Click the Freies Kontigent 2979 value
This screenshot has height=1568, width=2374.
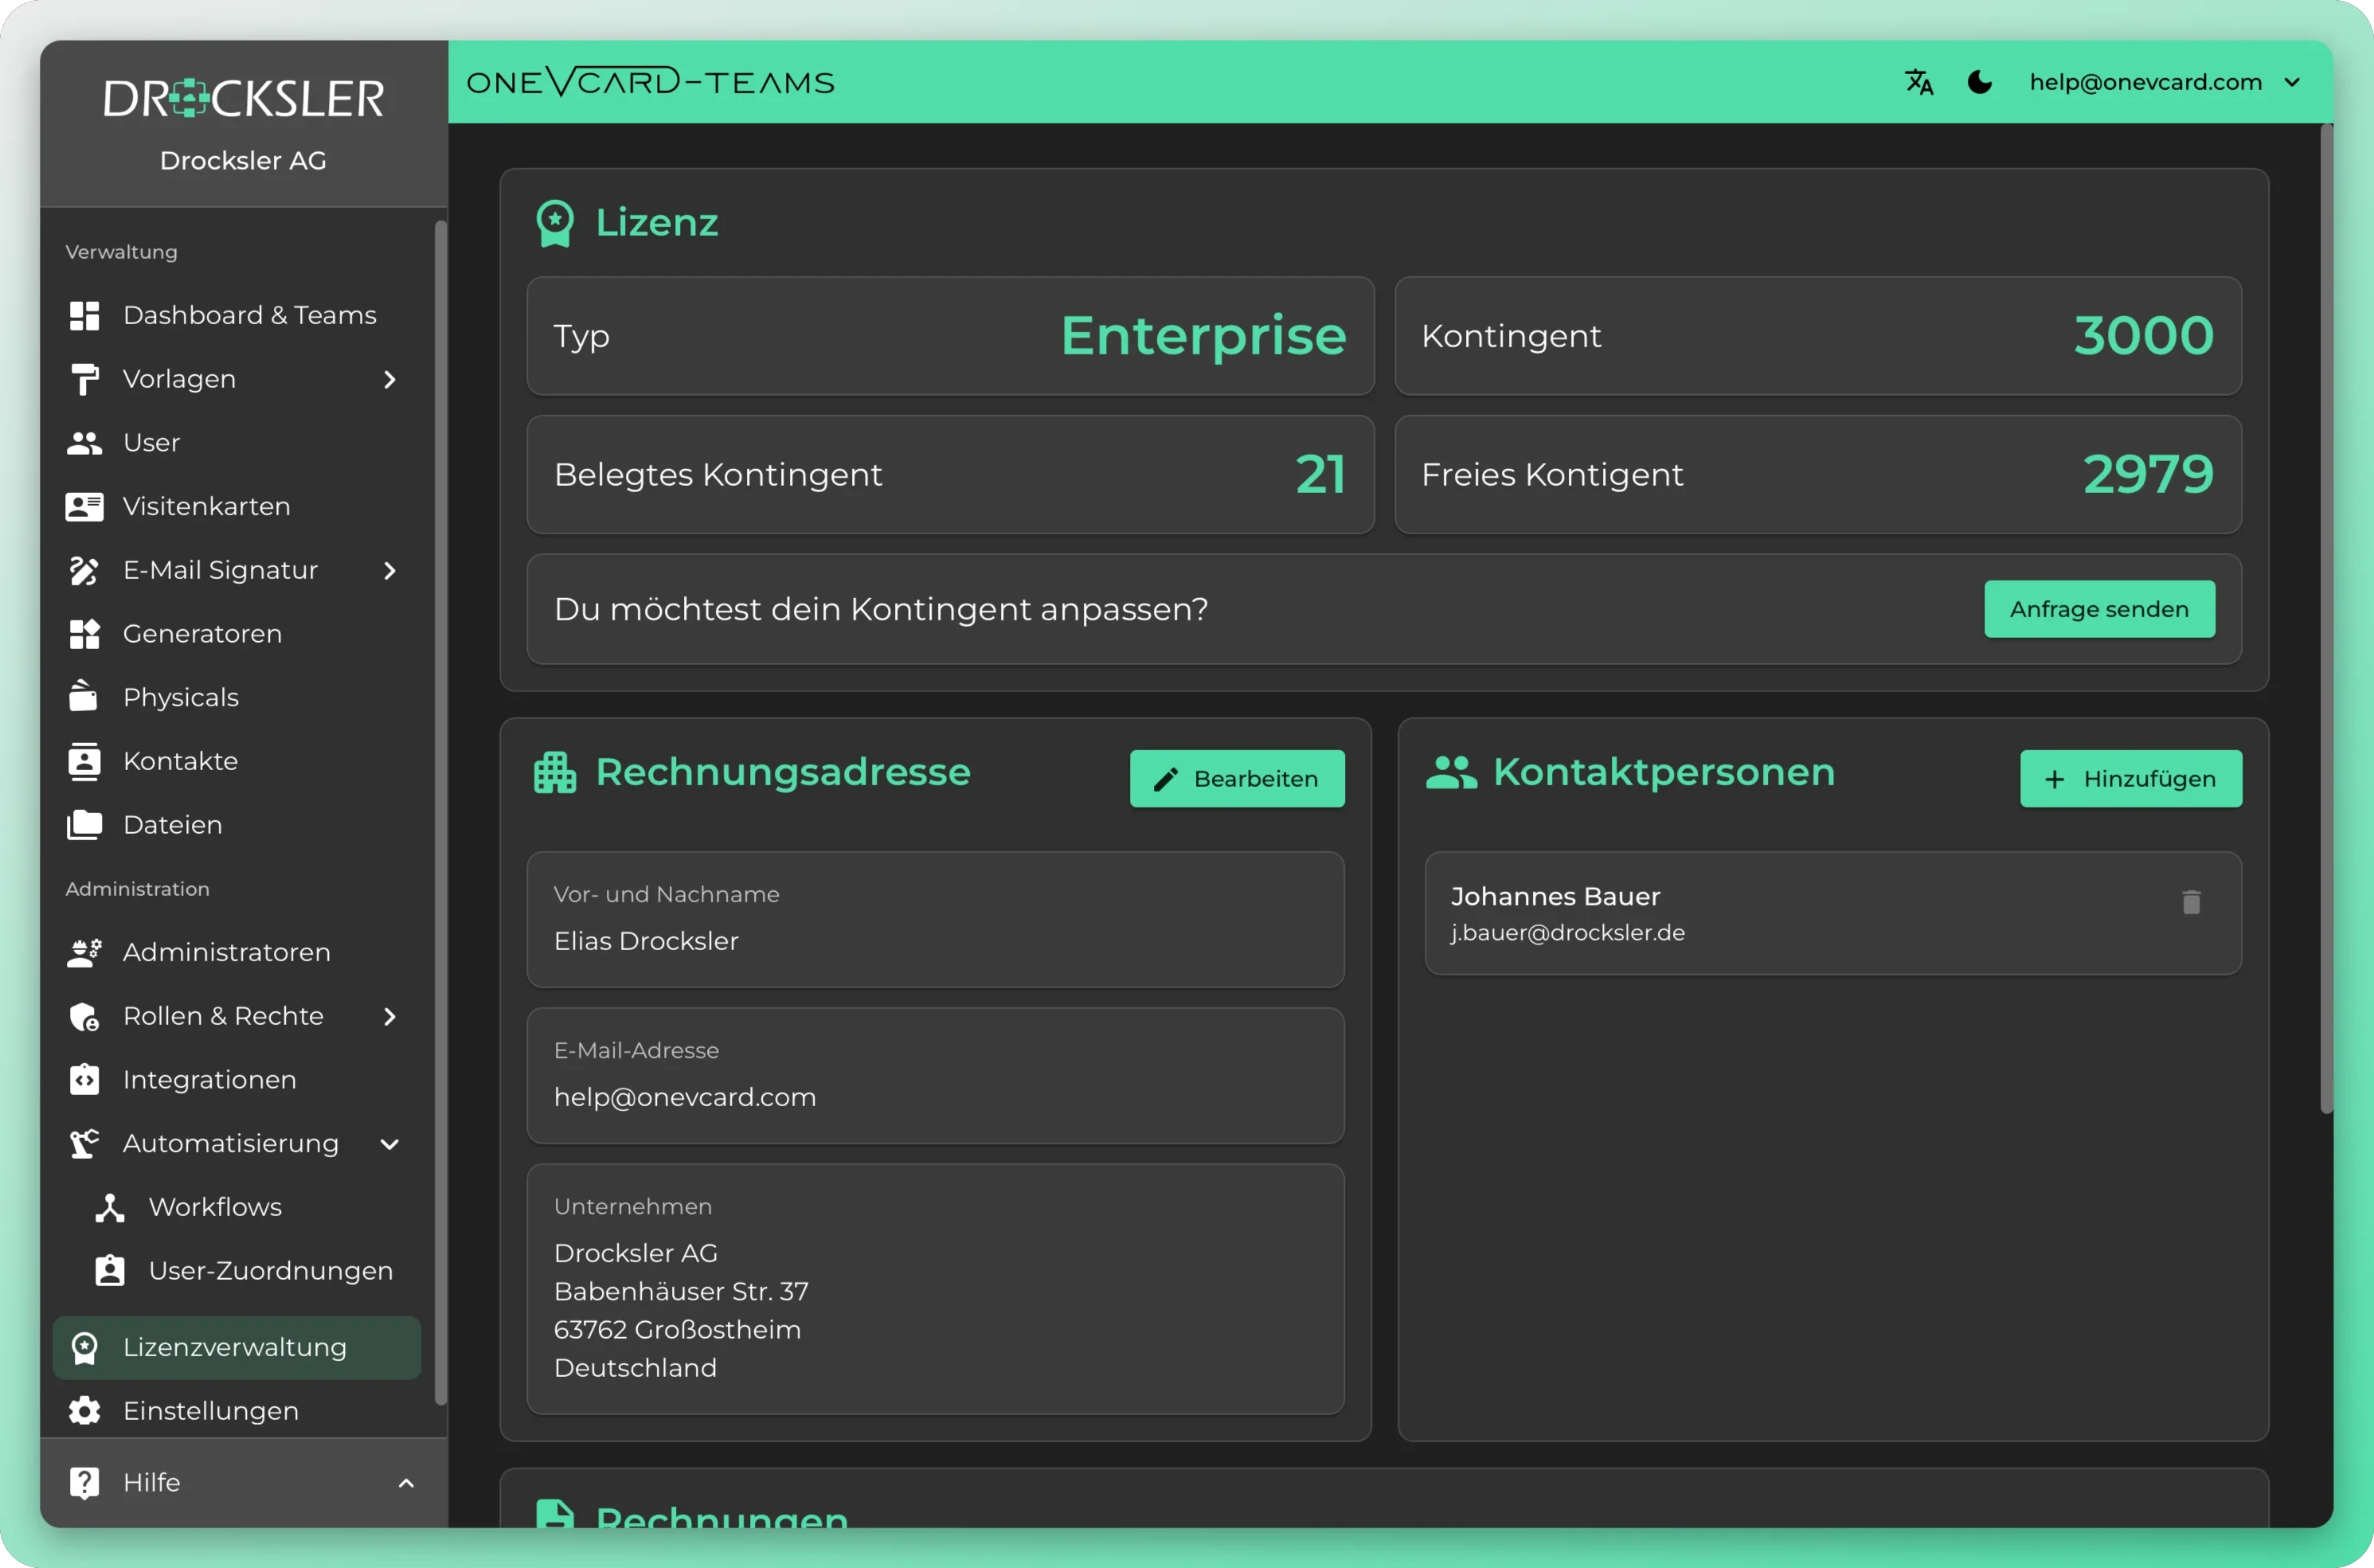[x=2148, y=474]
